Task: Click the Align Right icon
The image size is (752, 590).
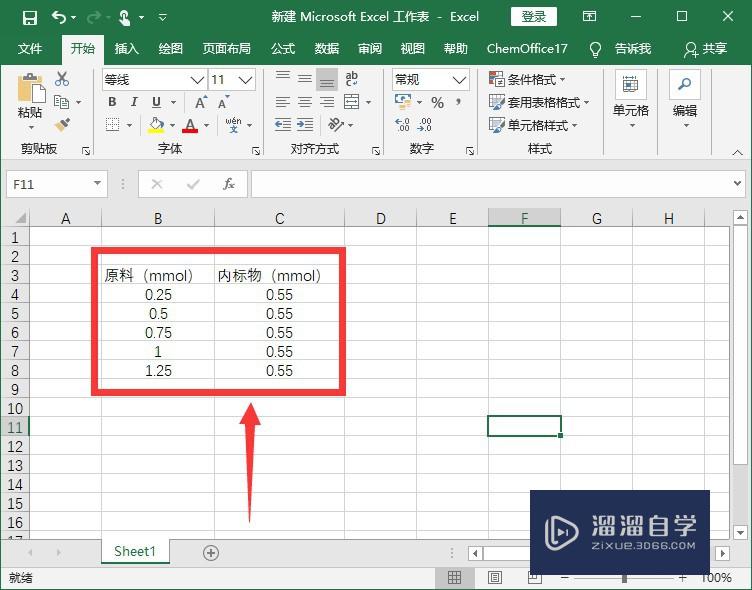Action: [x=327, y=102]
